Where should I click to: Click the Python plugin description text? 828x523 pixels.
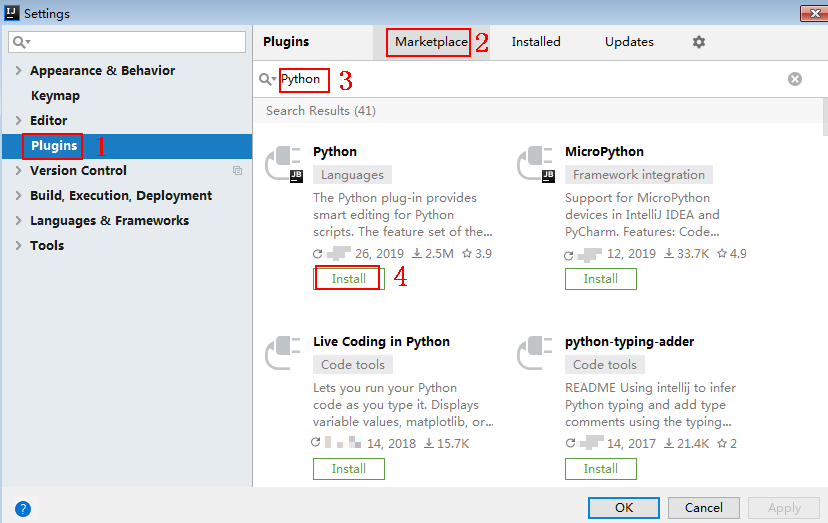pos(402,214)
